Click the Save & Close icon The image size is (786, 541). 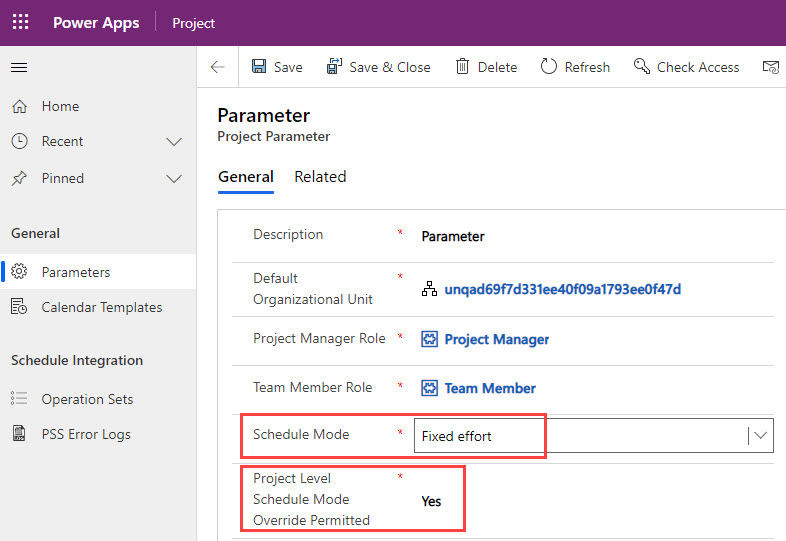(334, 67)
